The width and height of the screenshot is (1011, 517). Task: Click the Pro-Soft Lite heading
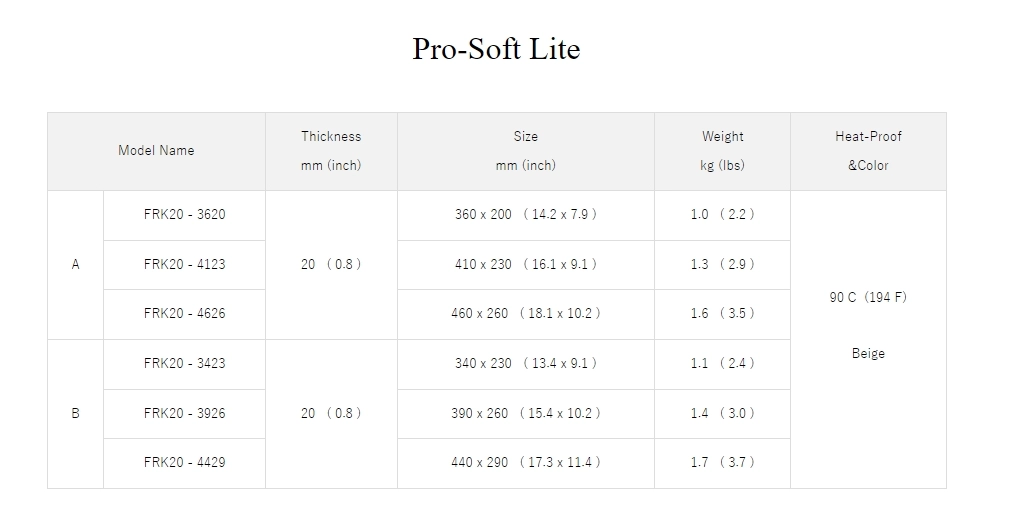496,49
